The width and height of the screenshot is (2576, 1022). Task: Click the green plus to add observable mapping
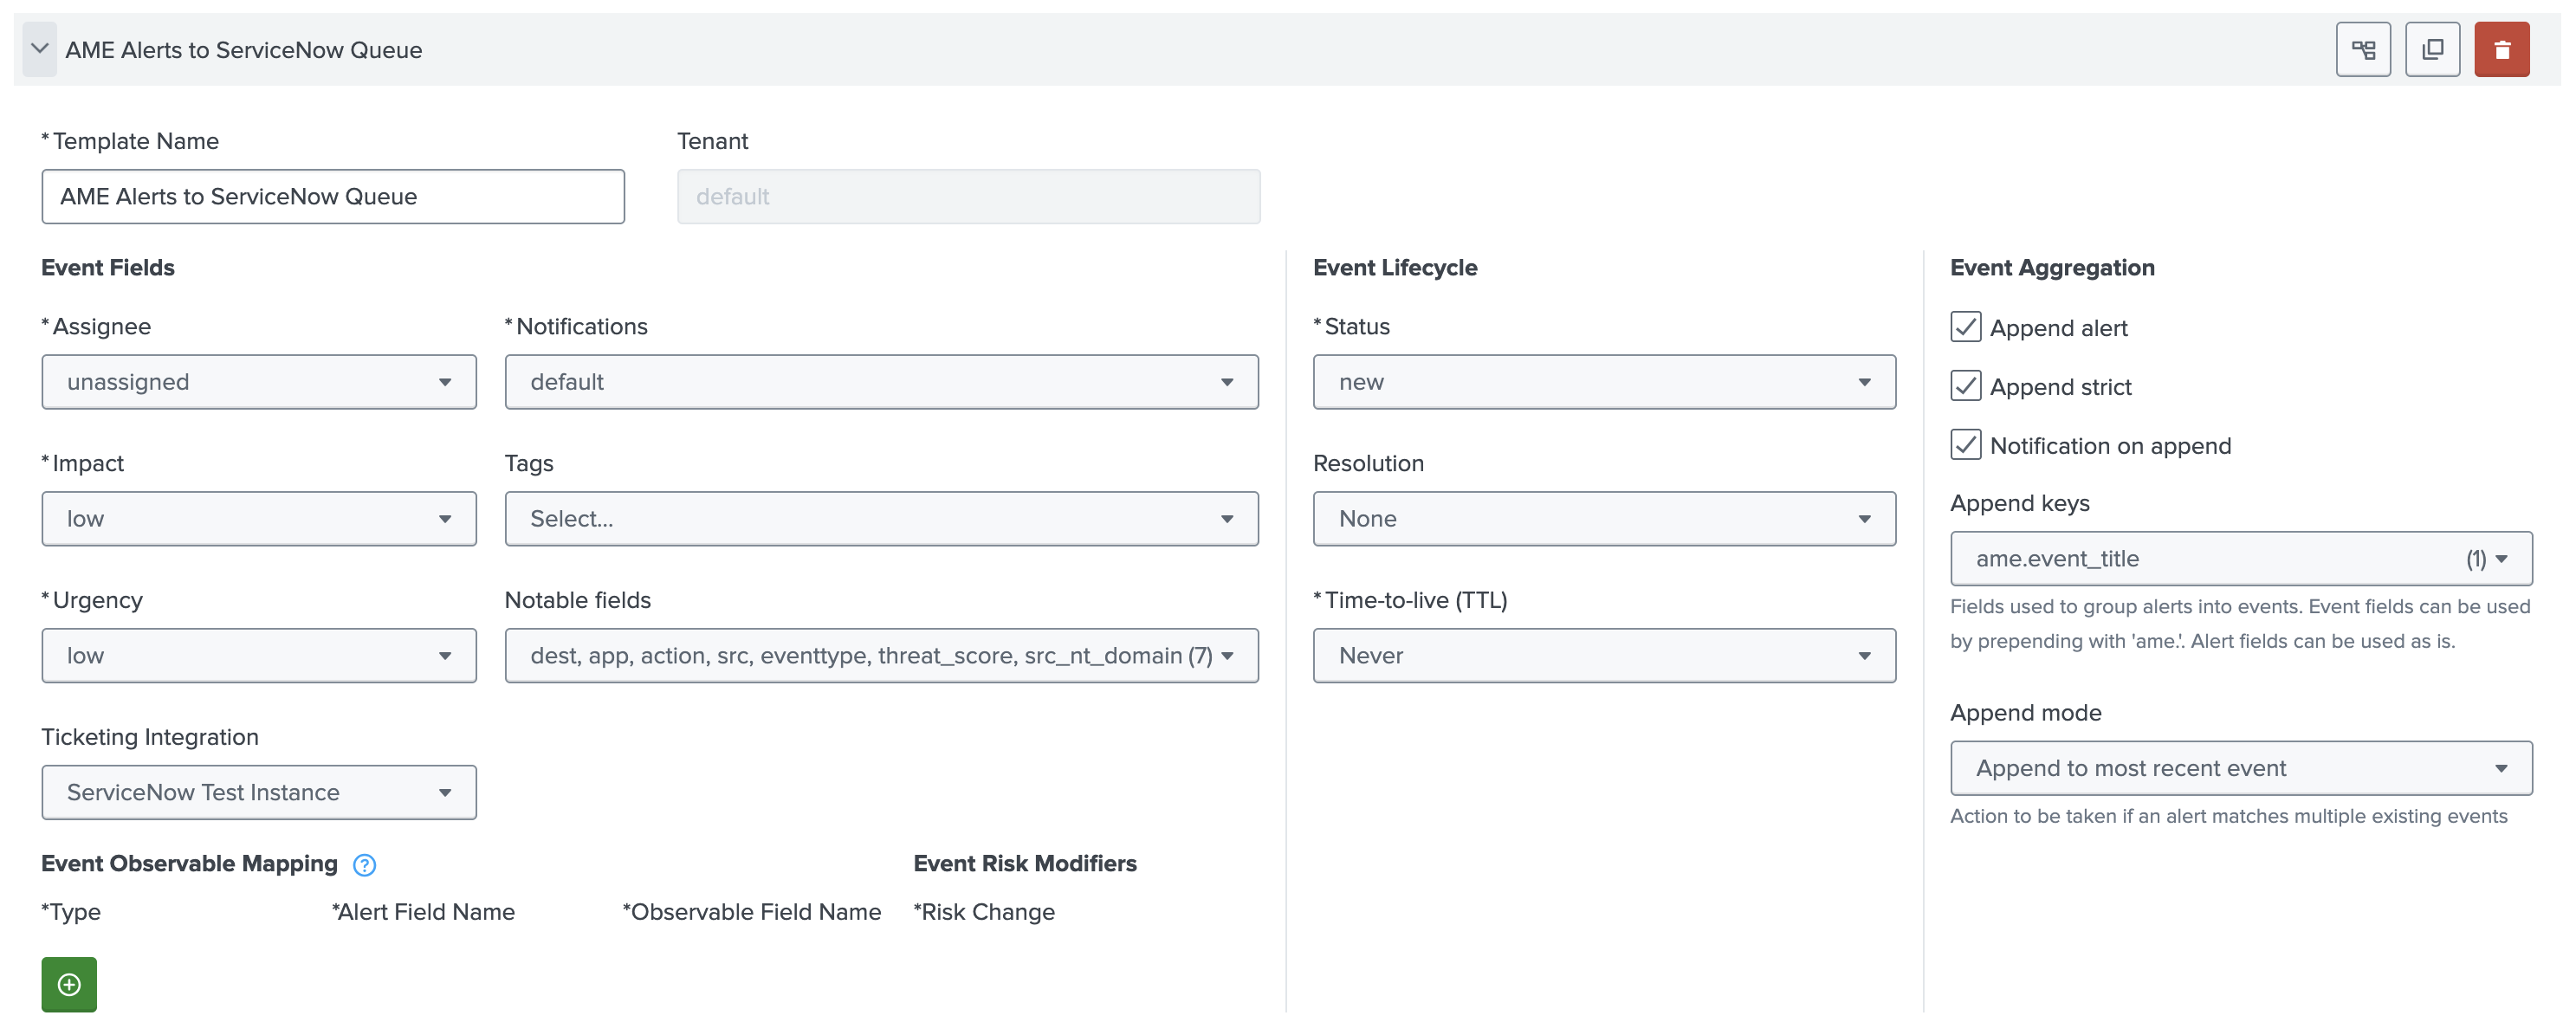(x=68, y=984)
